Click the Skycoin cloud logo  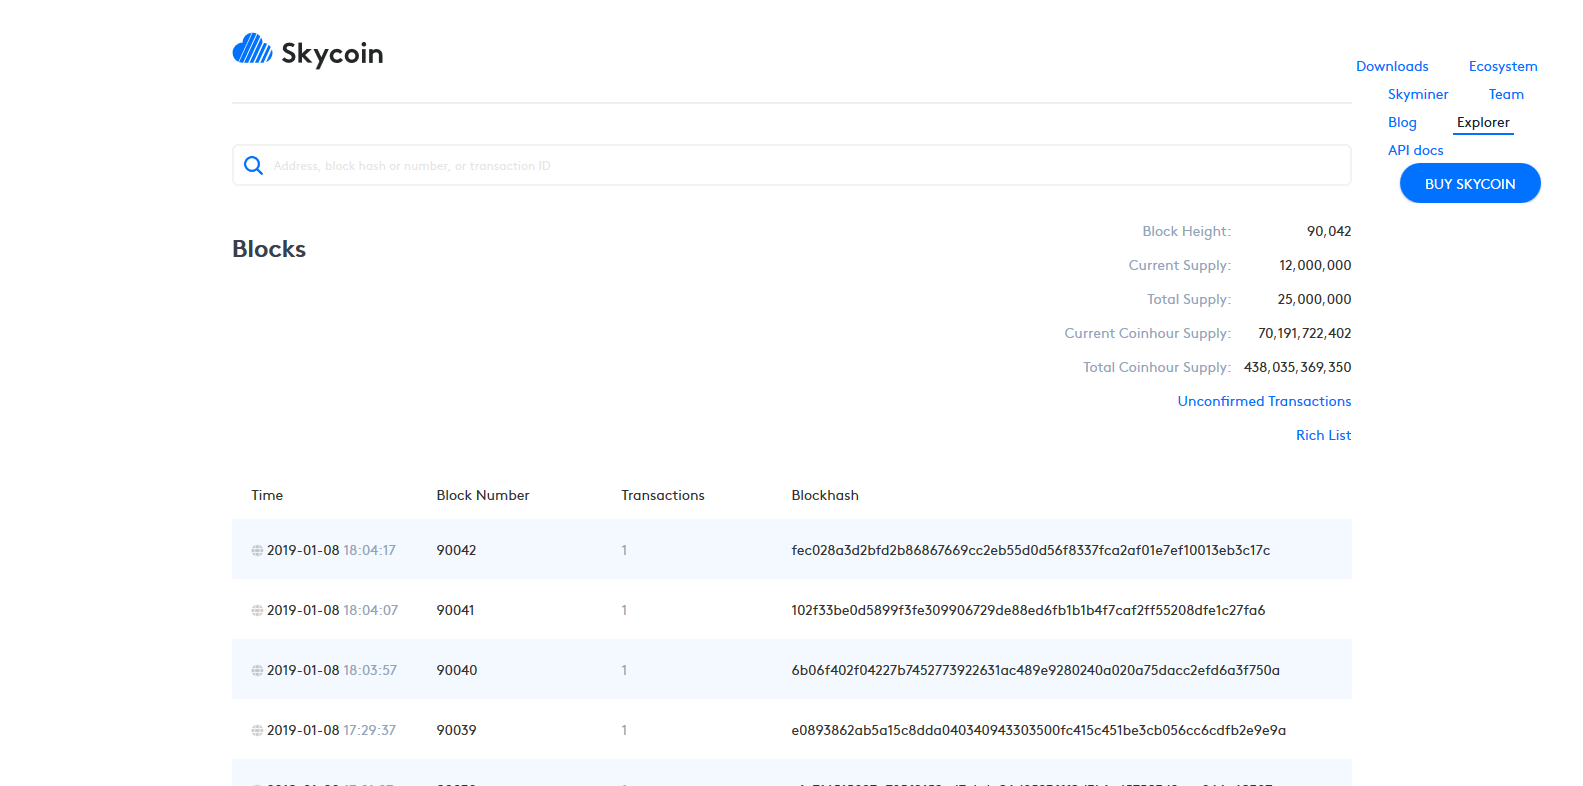pos(252,49)
